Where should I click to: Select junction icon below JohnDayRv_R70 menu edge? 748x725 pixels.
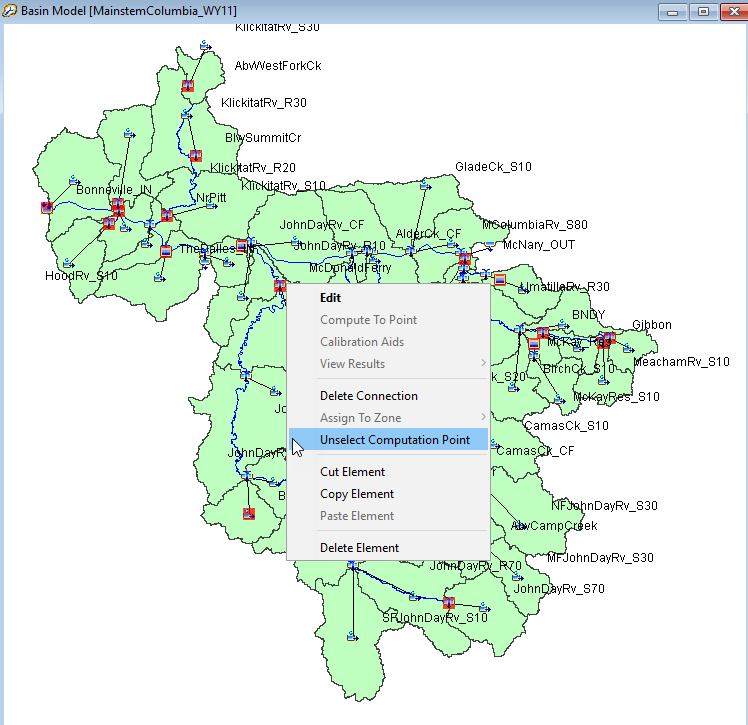coord(353,565)
